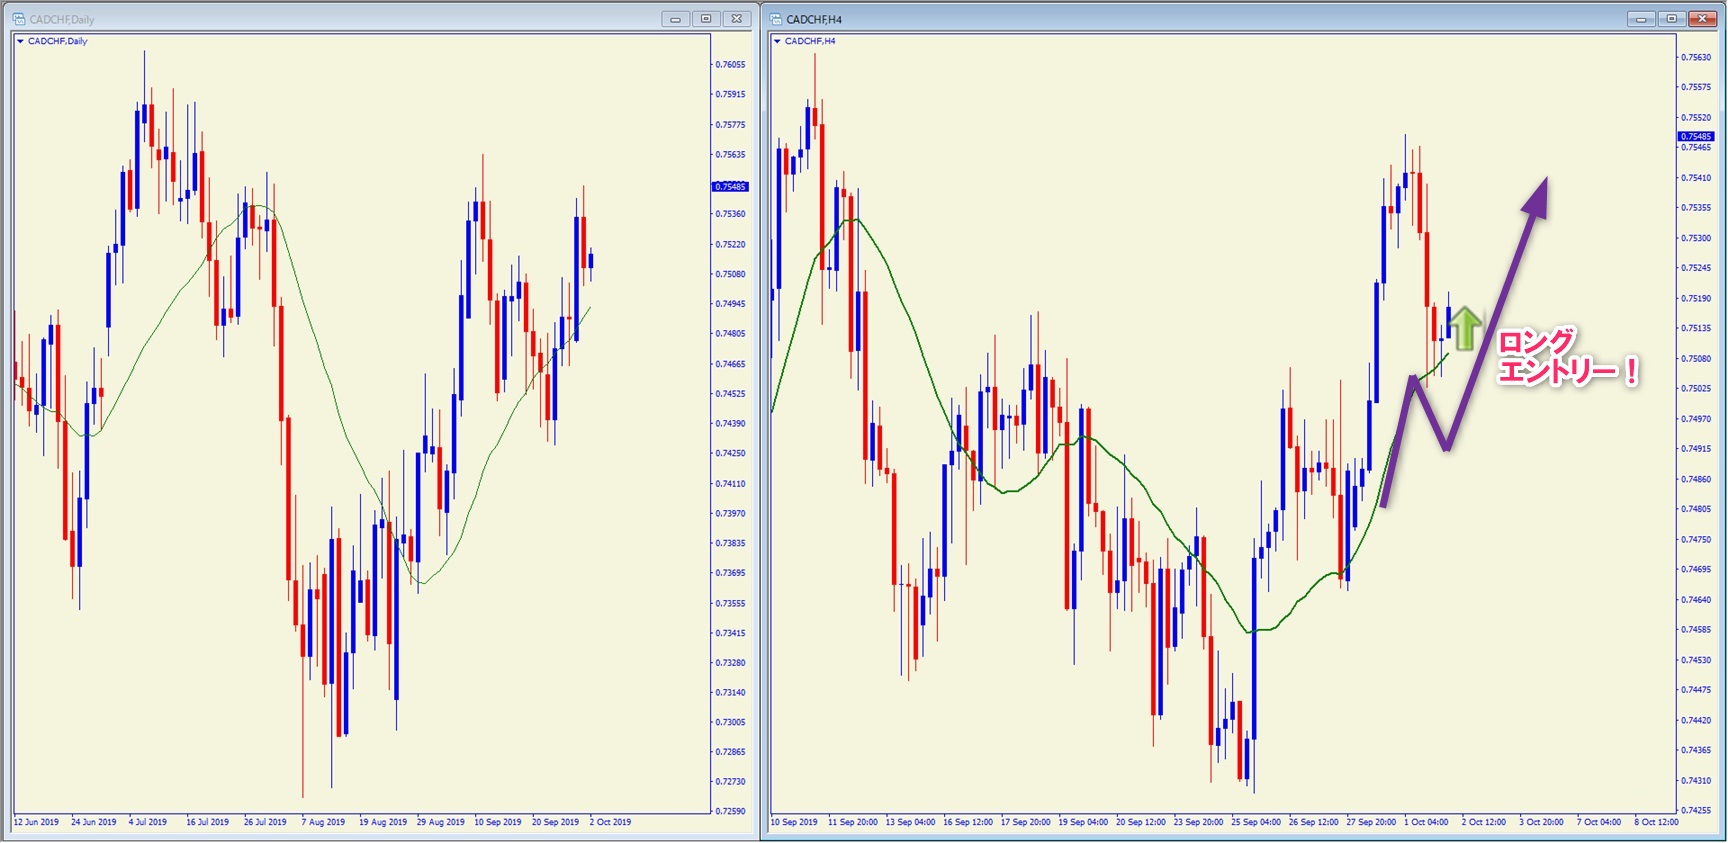
Task: Click the 0.74640 price level on the H4 axis
Action: [1696, 600]
